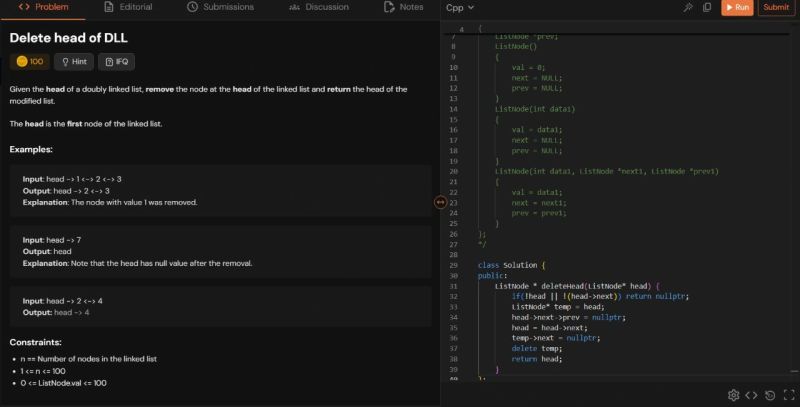Click the 'Examples:' heading

point(31,149)
